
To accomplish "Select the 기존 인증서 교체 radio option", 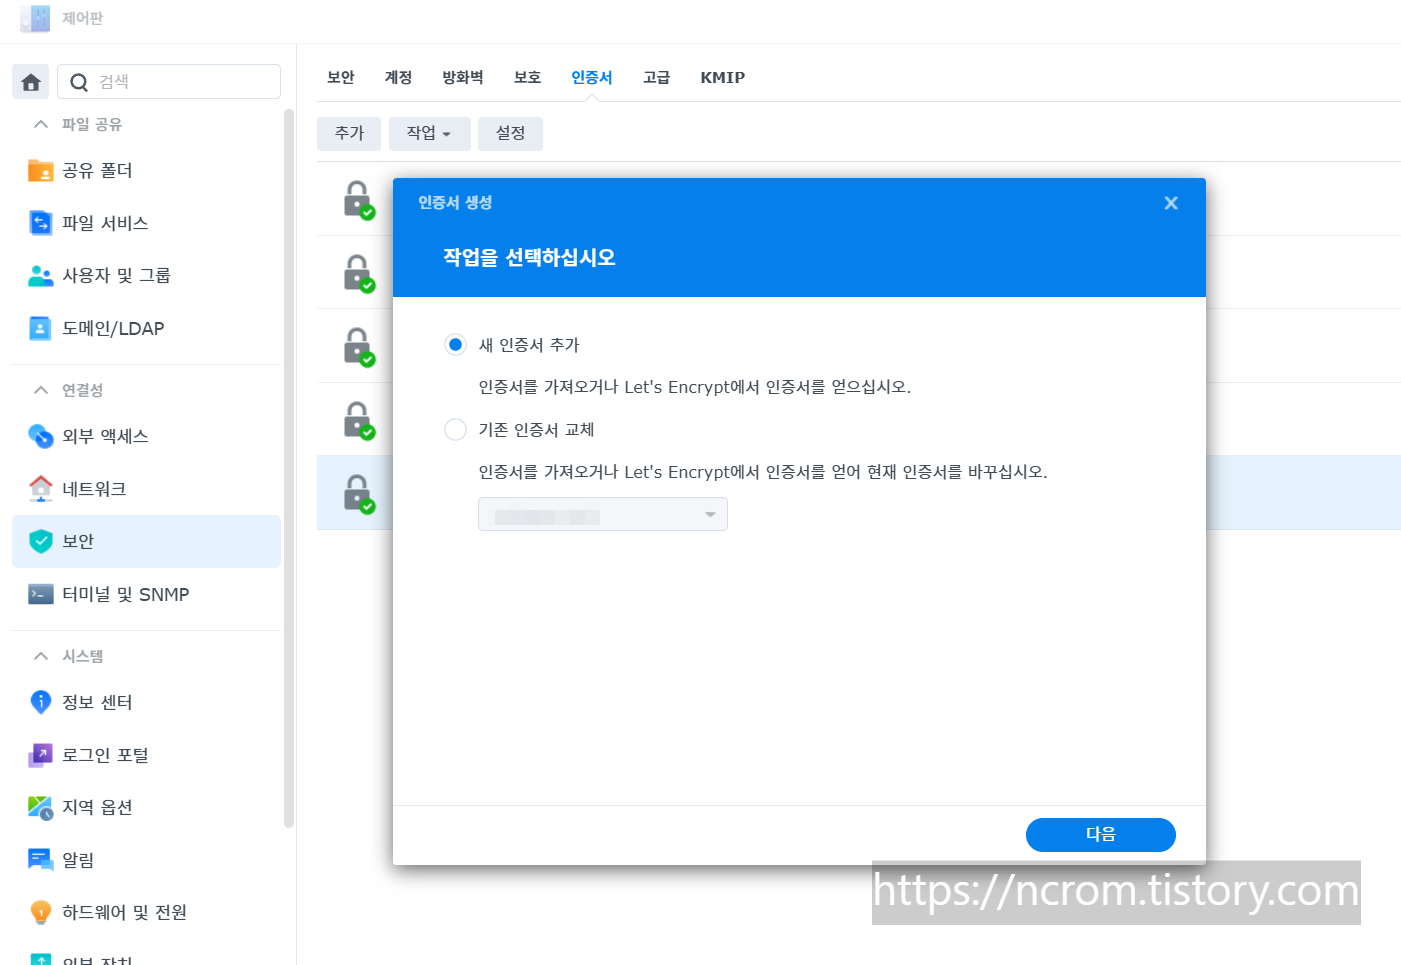I will [x=455, y=430].
